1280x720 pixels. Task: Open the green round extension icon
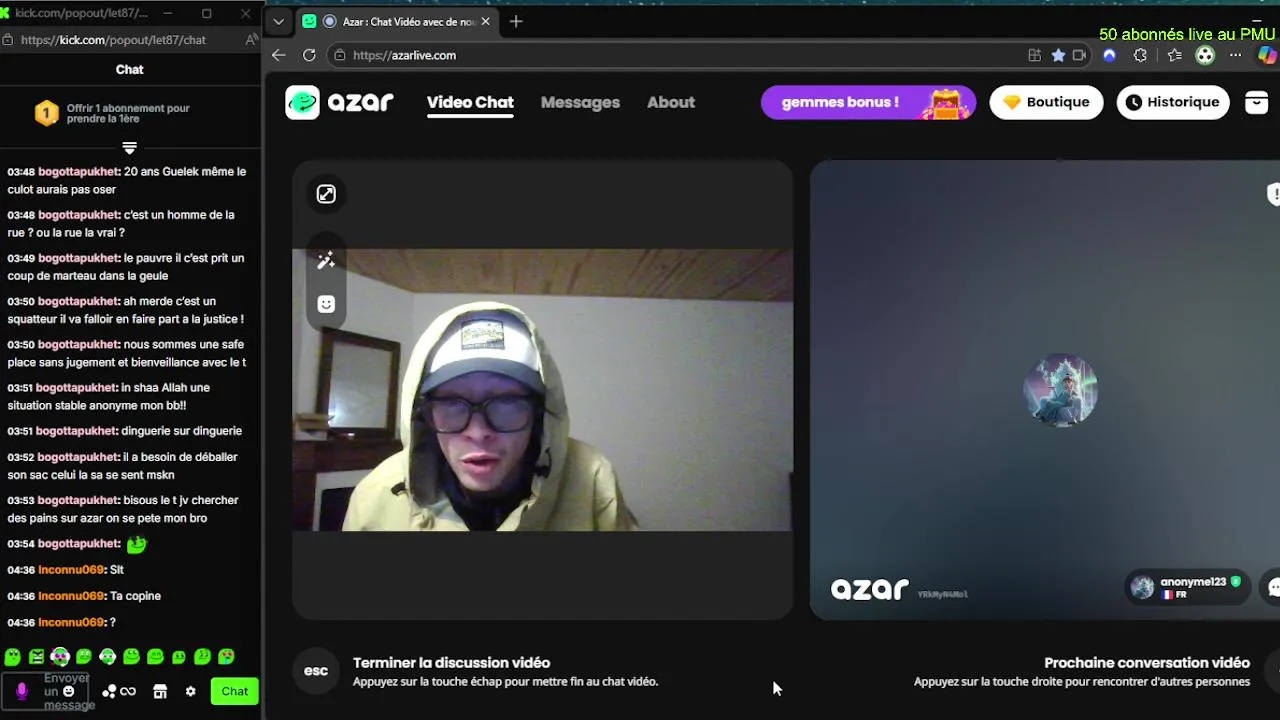1205,55
